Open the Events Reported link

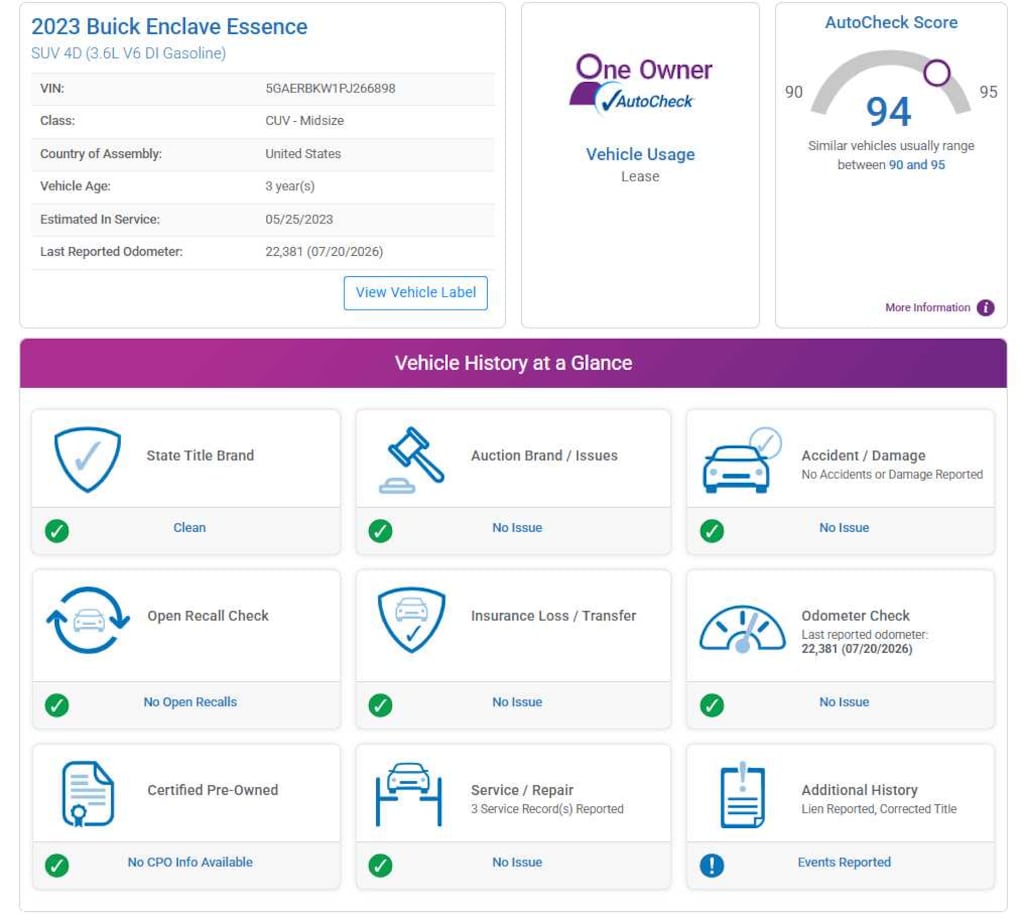pos(844,862)
